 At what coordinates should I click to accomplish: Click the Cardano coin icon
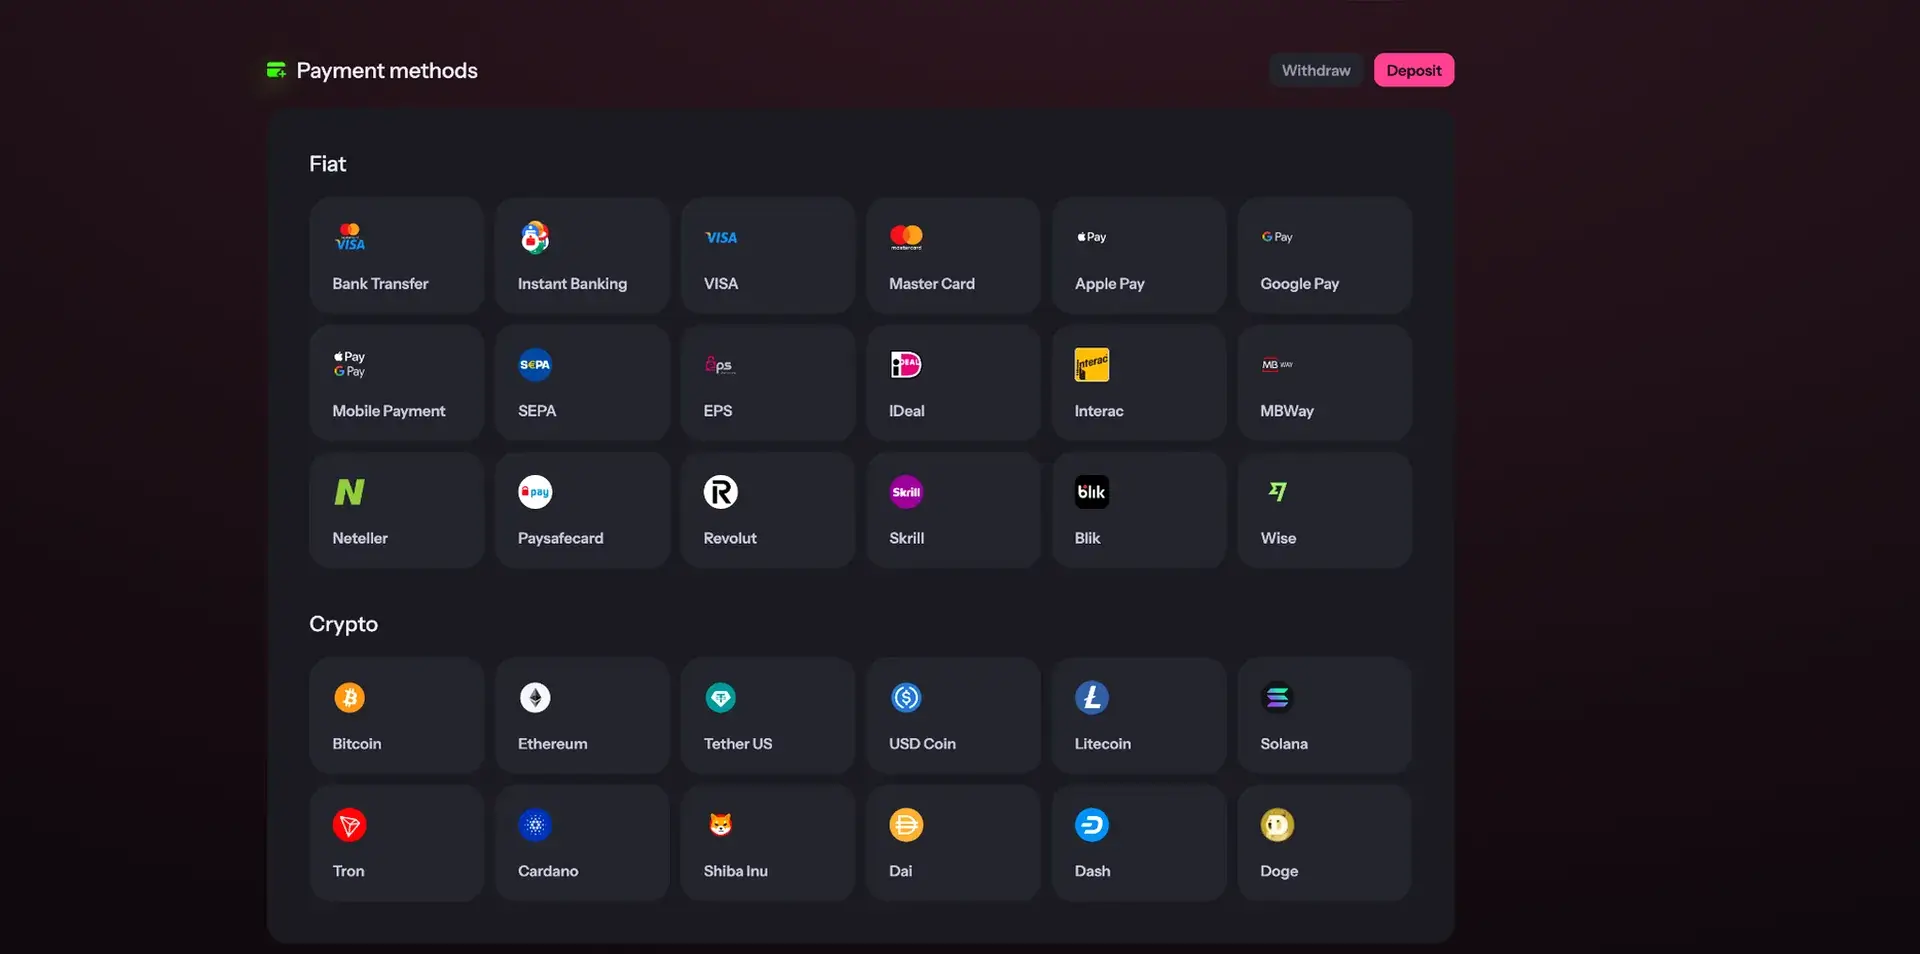coord(535,824)
